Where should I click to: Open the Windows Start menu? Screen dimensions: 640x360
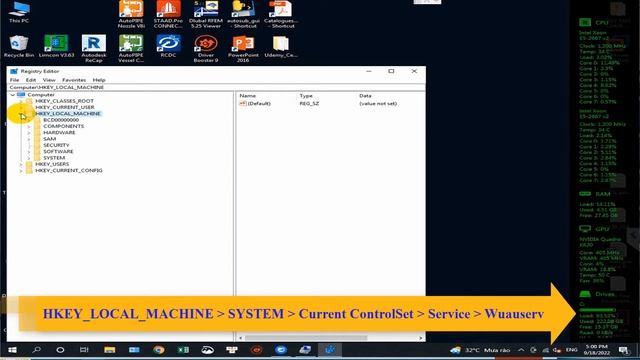pyautogui.click(x=12, y=350)
